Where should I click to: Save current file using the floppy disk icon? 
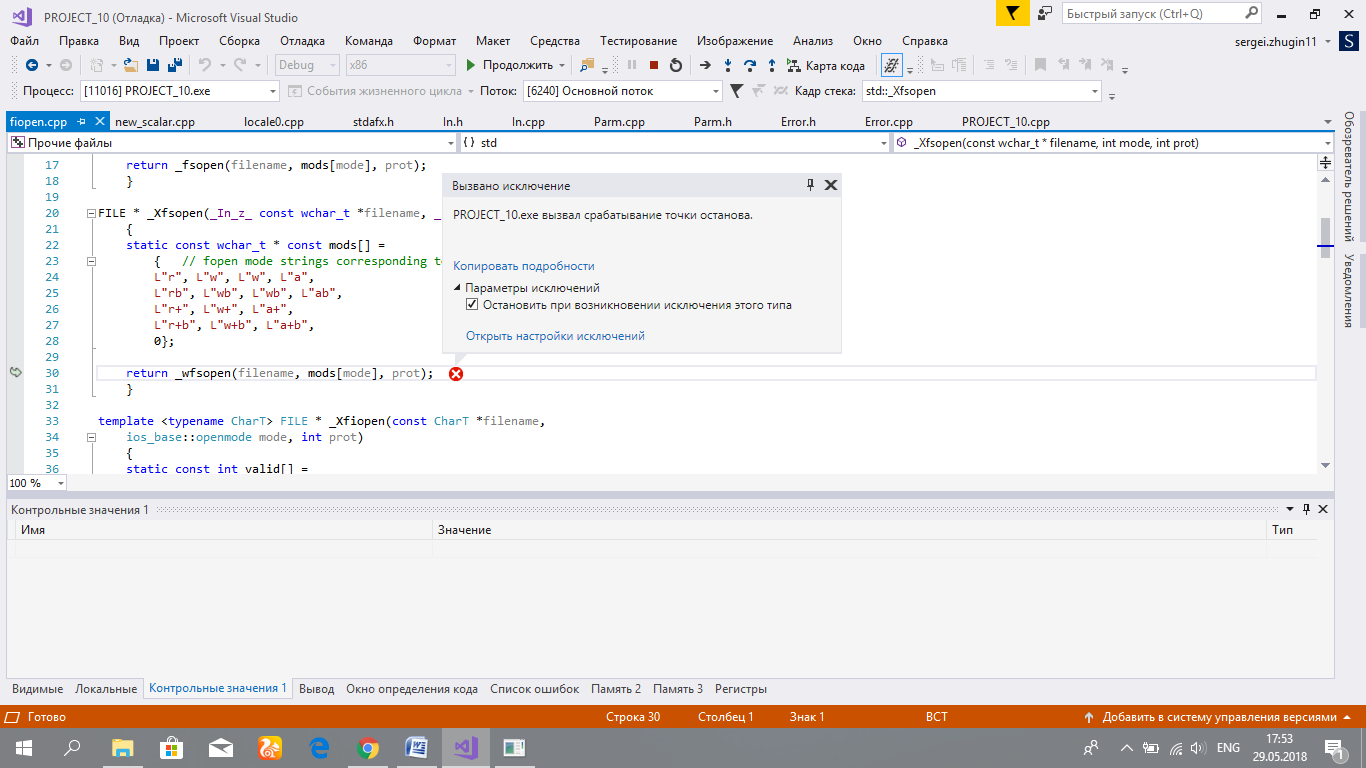point(153,65)
